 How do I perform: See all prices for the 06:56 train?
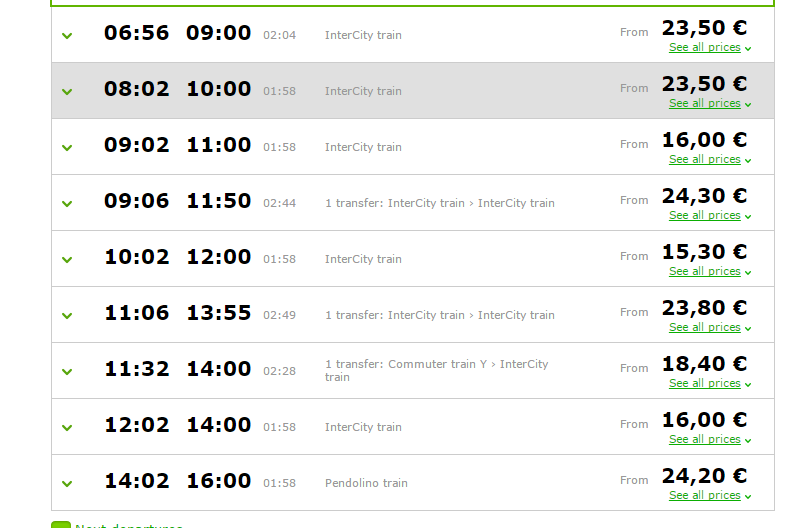[x=705, y=48]
